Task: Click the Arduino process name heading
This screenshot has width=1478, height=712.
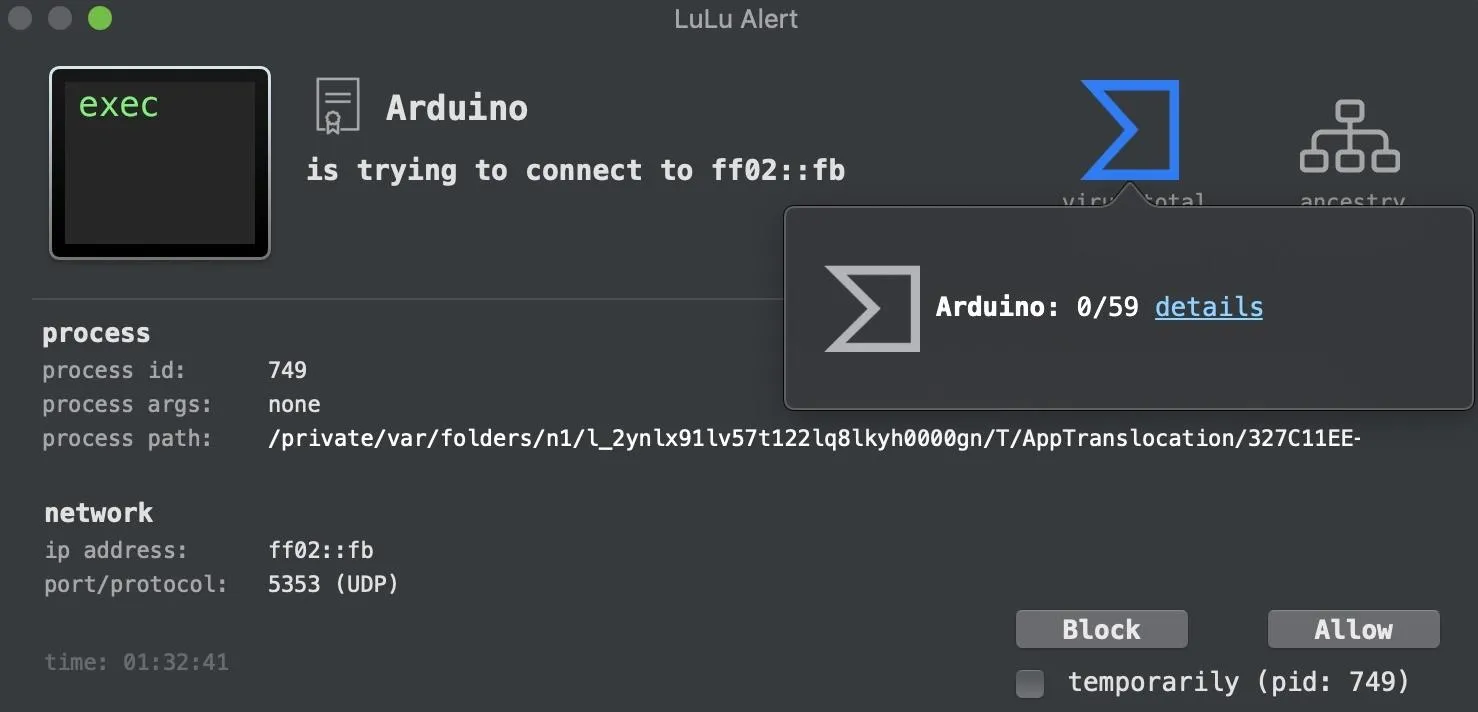Action: [x=457, y=108]
